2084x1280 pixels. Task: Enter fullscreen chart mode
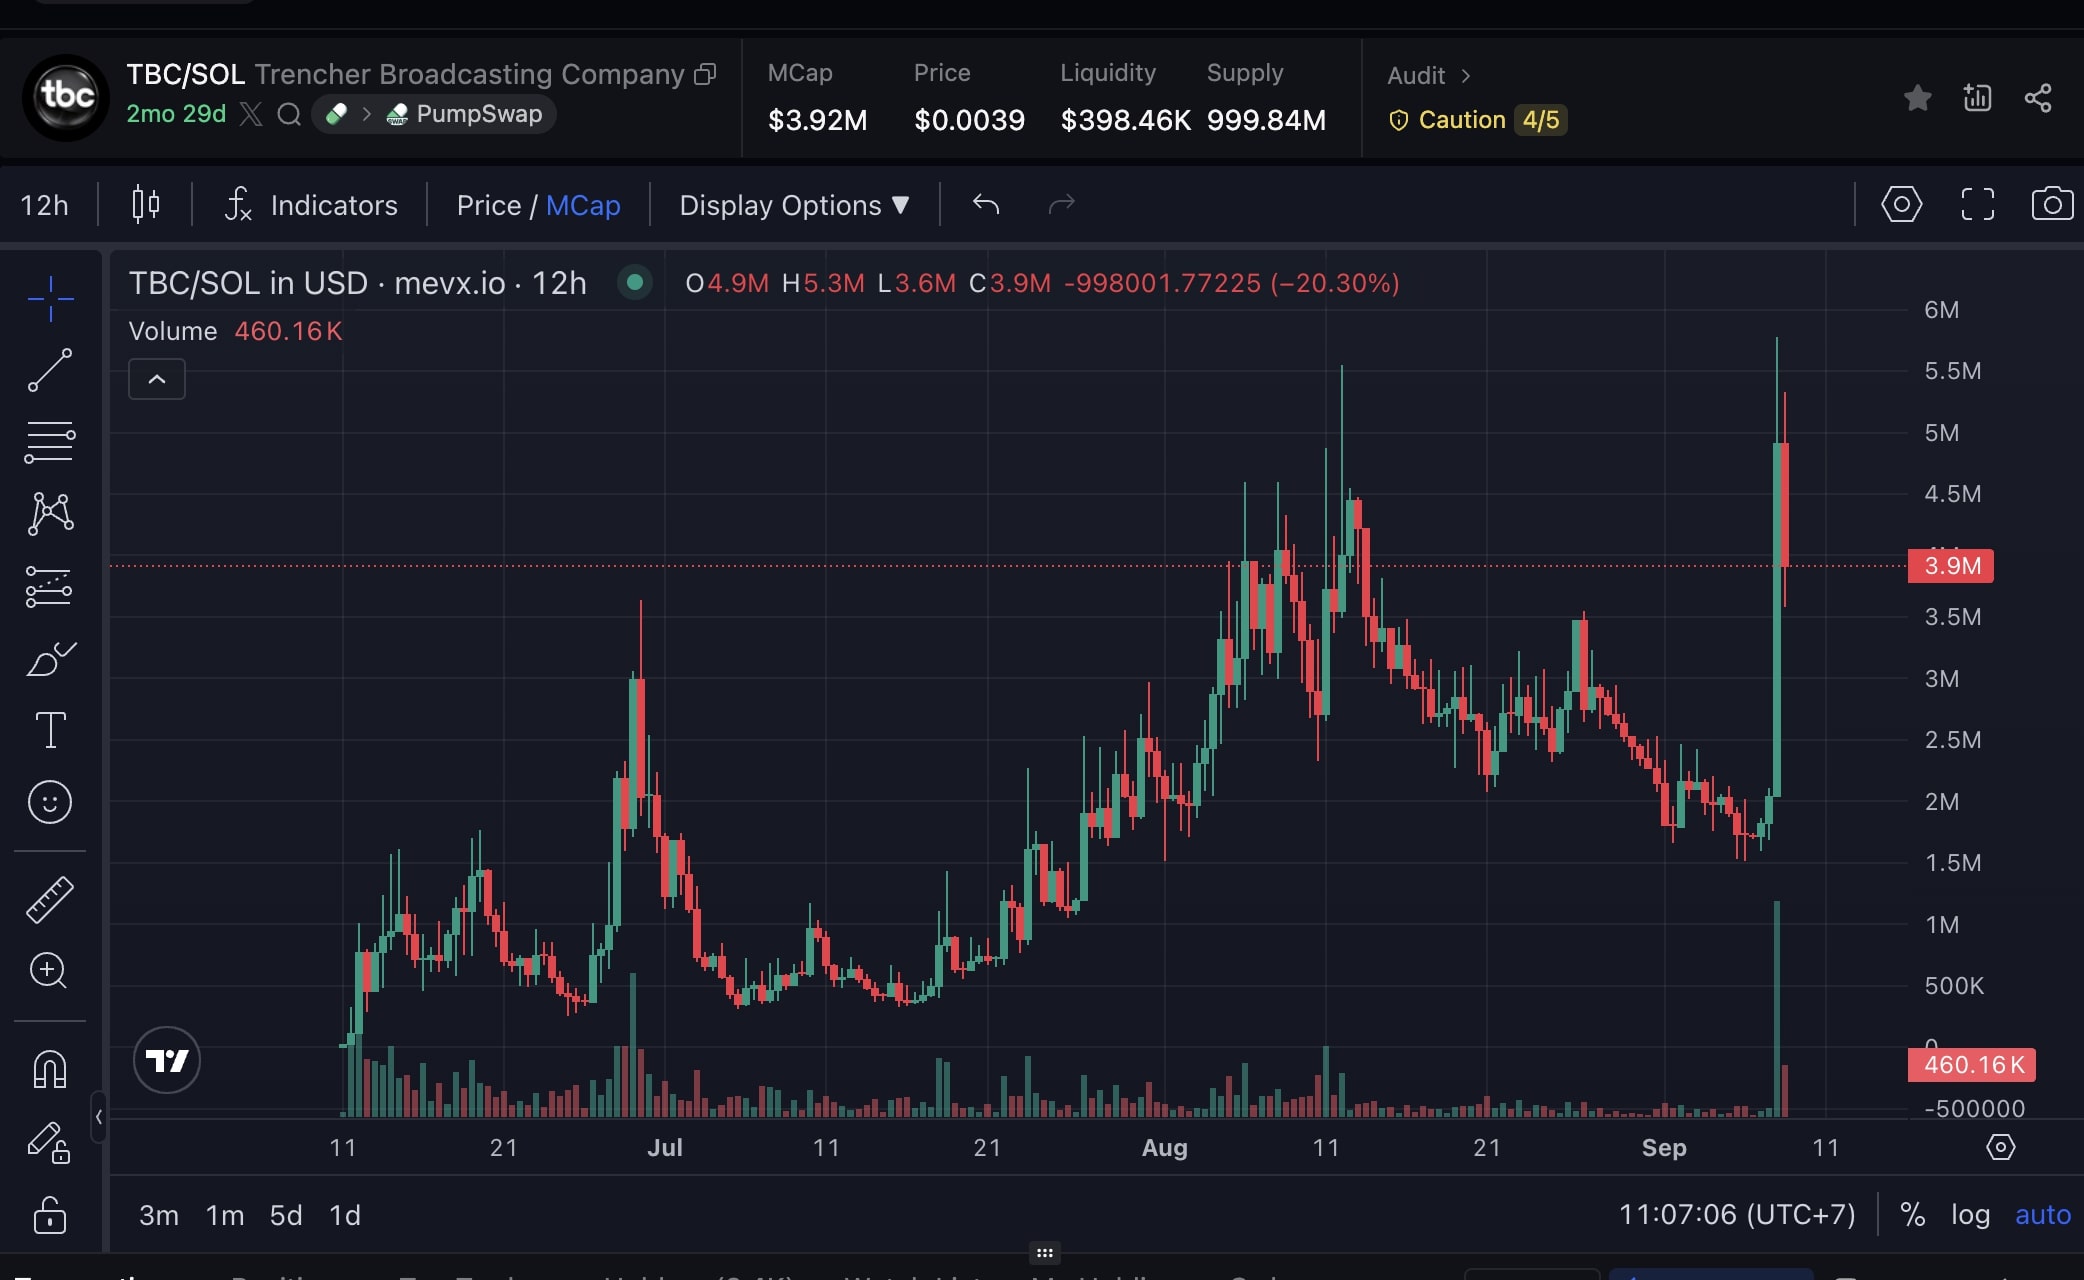1977,204
